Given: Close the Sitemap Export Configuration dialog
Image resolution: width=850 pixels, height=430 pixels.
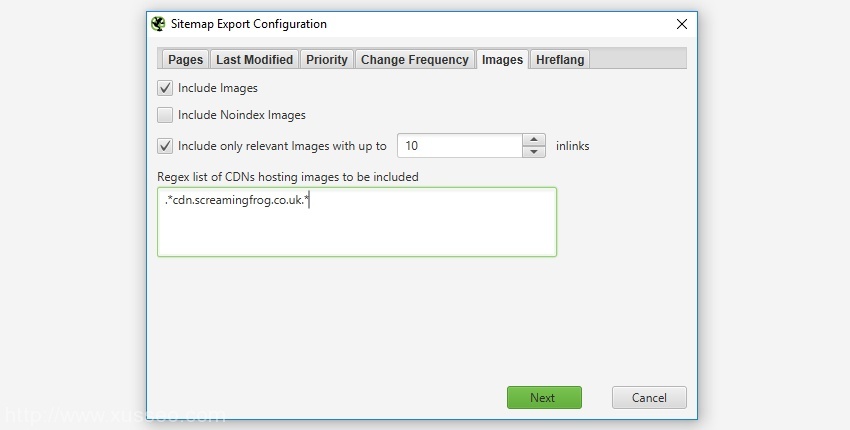Looking at the screenshot, I should click(x=682, y=24).
